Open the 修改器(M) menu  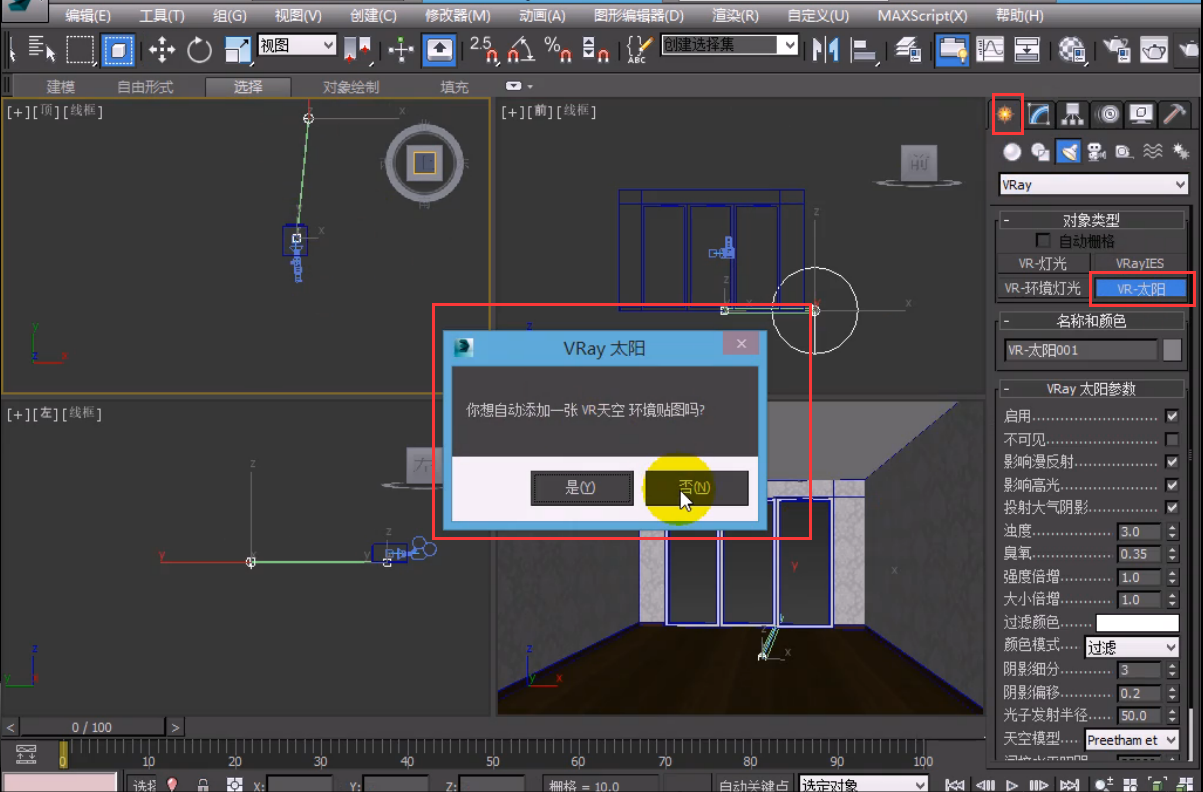click(x=457, y=16)
